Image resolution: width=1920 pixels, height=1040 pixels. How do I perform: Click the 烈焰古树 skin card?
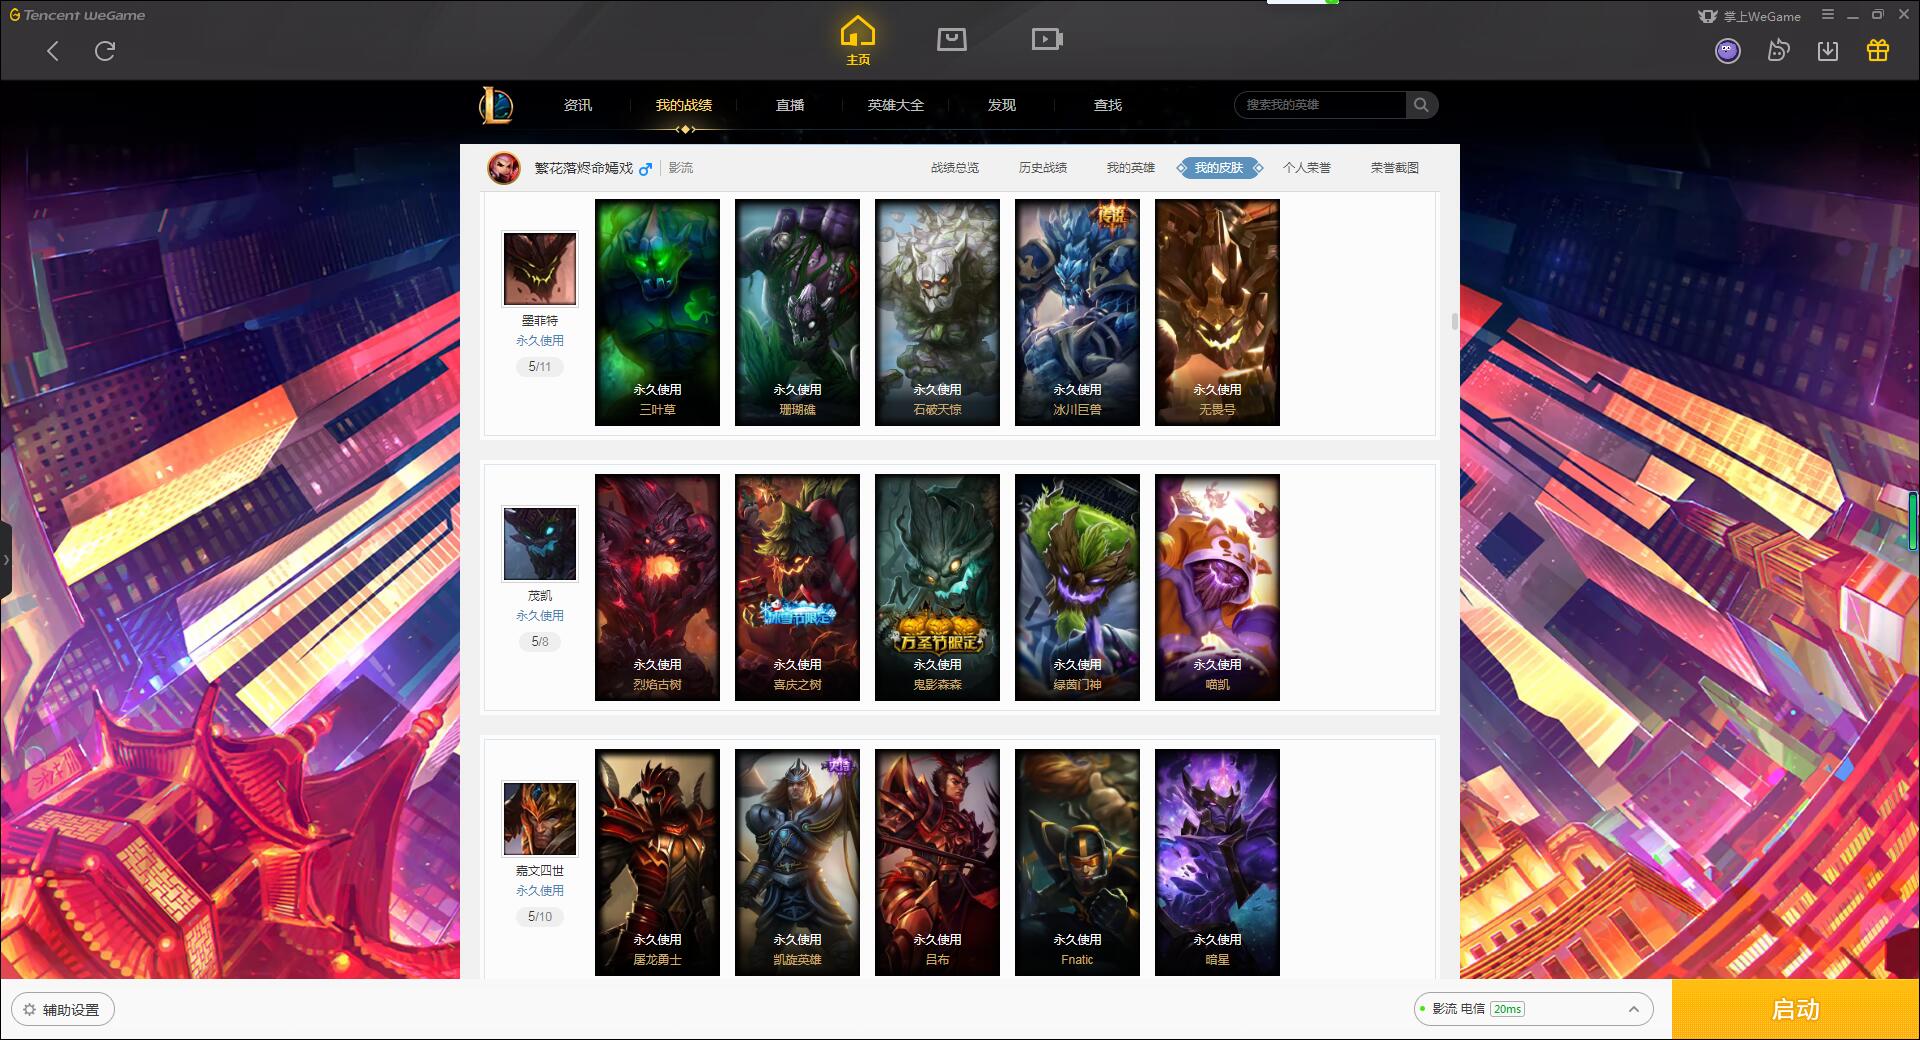(657, 587)
